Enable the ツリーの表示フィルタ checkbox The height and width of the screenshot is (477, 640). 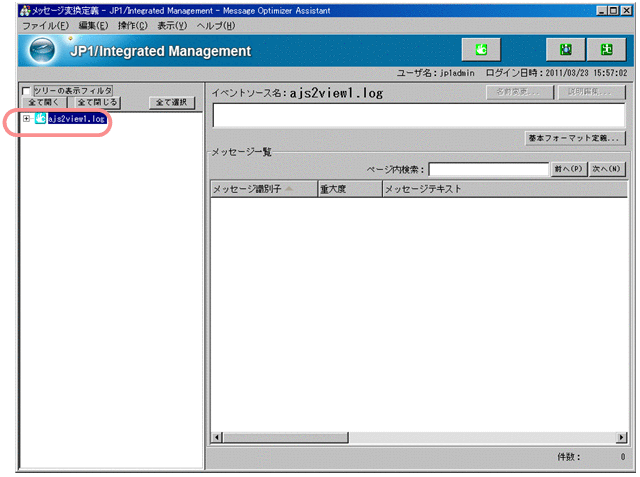[x=27, y=91]
